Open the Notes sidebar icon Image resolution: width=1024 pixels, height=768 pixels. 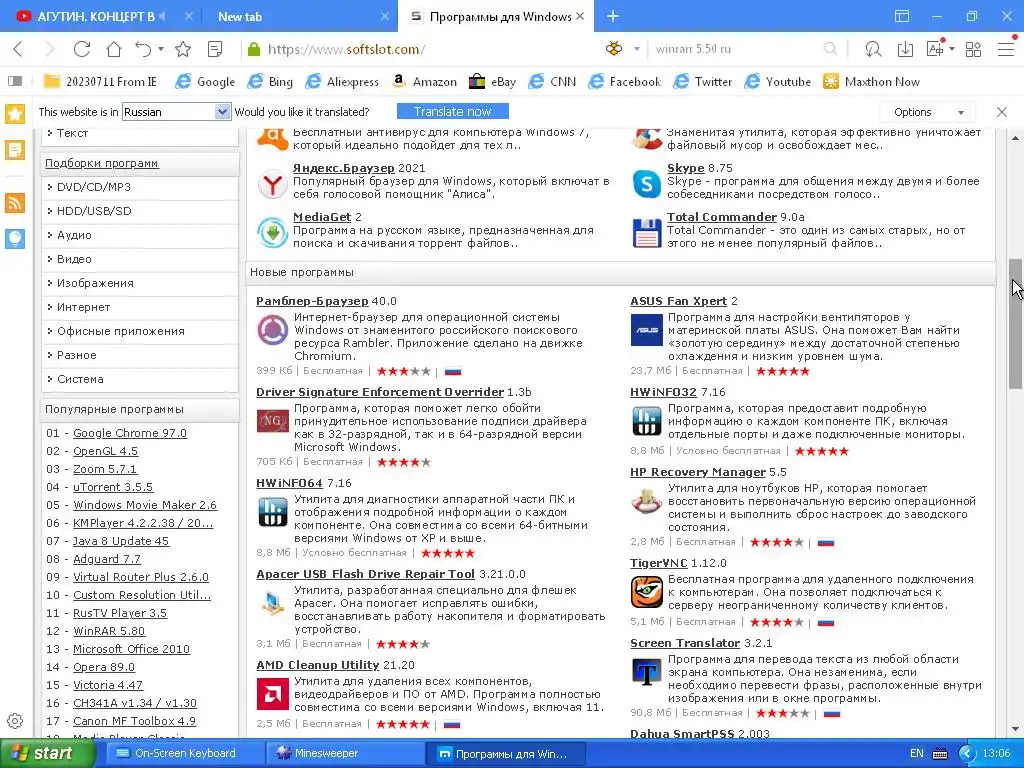(15, 150)
